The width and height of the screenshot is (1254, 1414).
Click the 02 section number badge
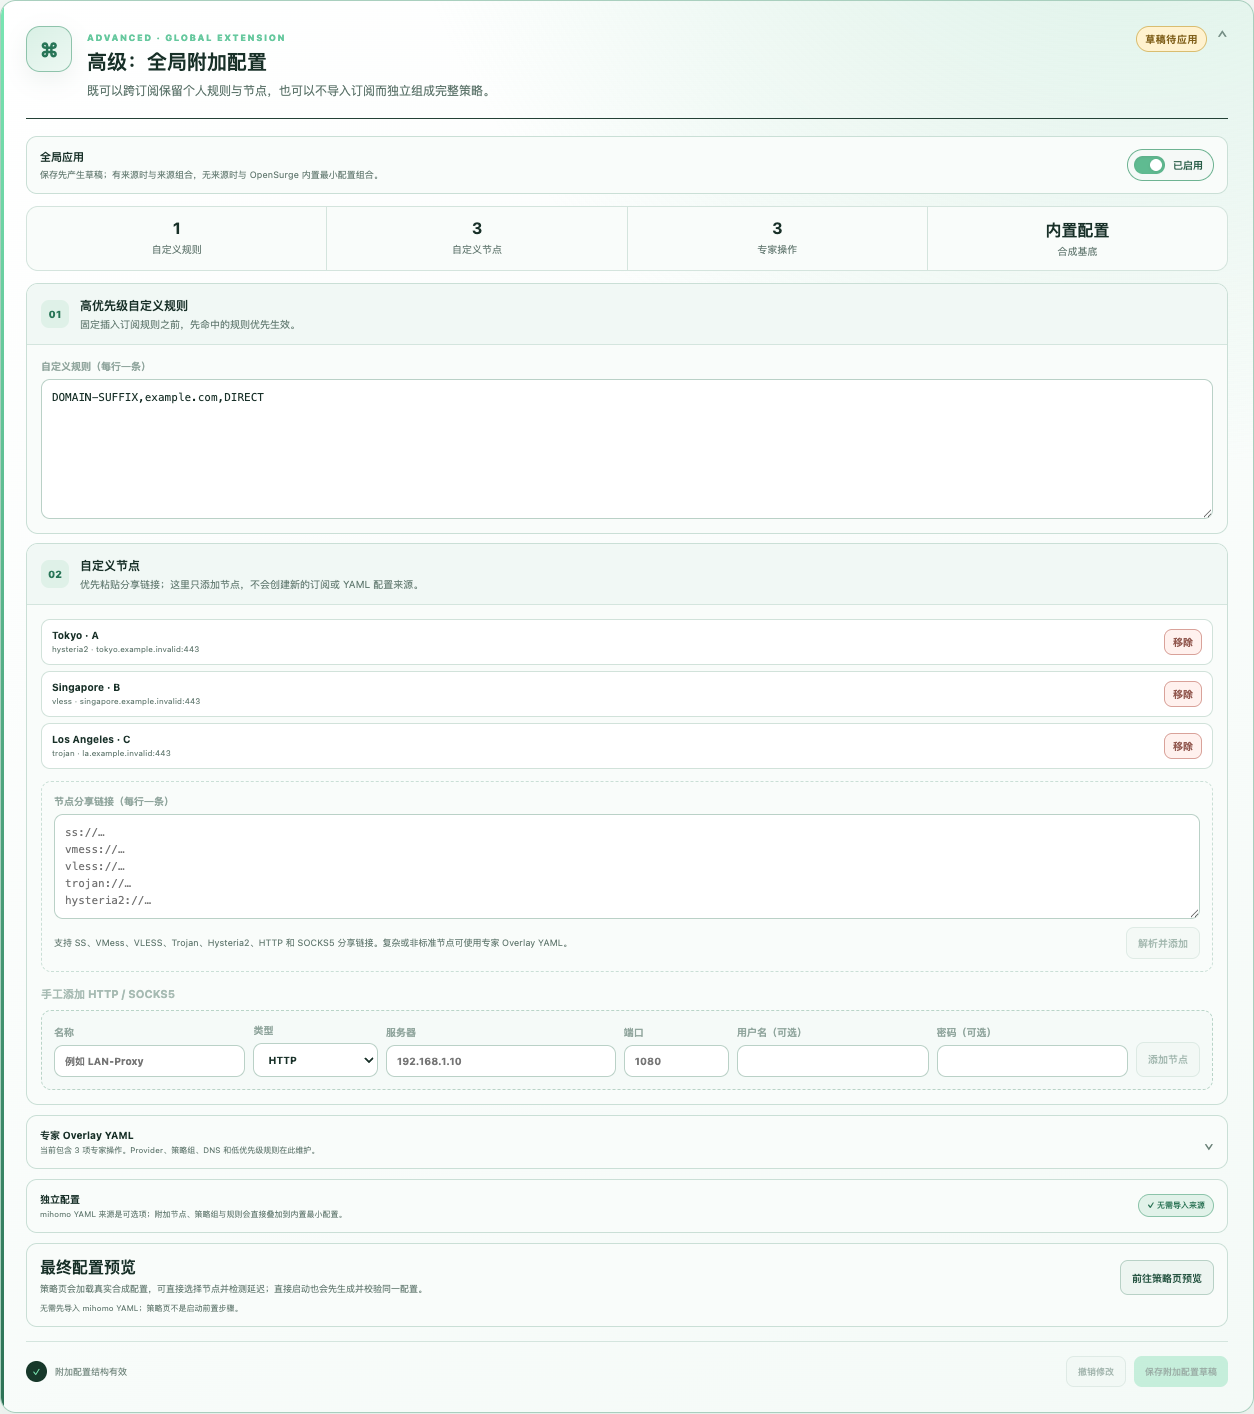55,574
